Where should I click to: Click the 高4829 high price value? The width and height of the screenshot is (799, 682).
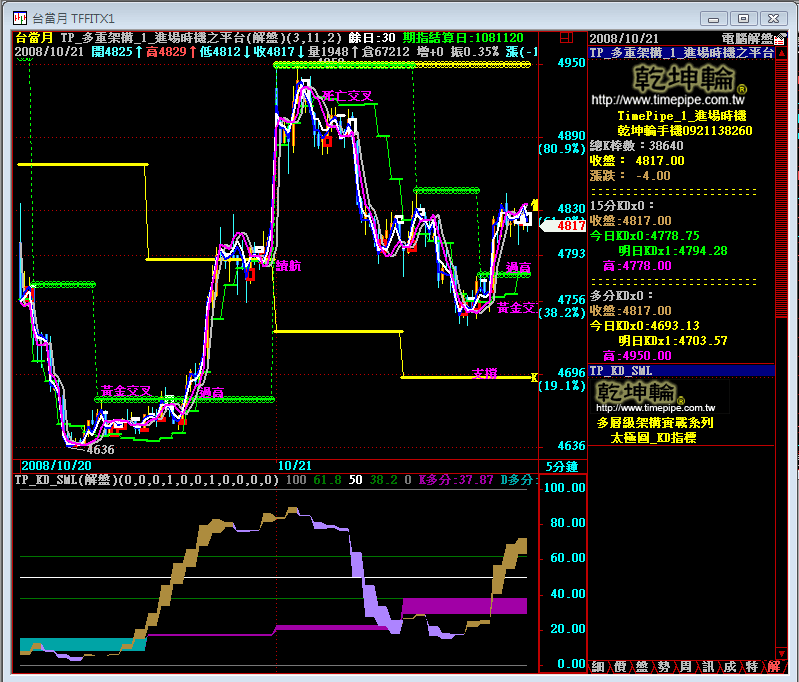coord(167,51)
